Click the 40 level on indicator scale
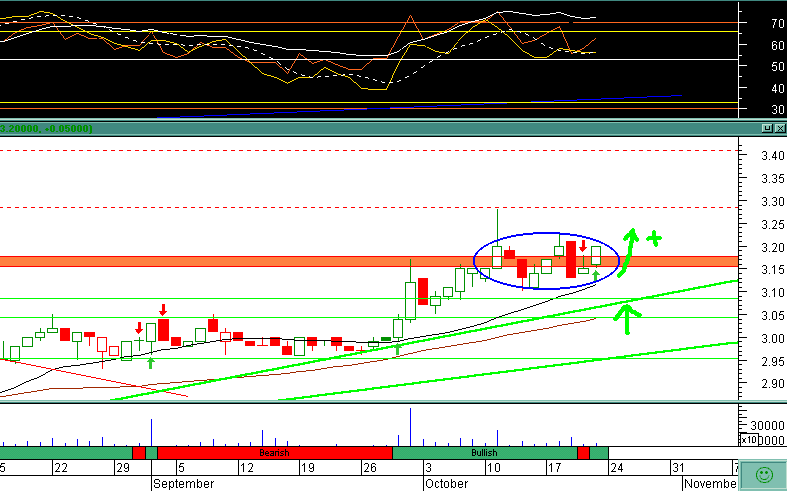 point(778,88)
